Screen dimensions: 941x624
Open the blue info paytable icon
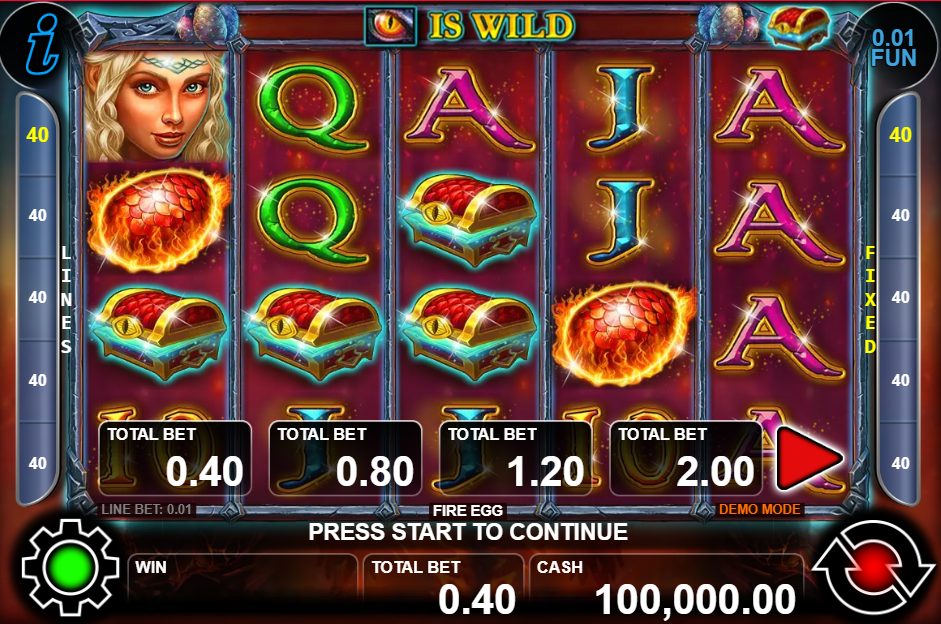(x=43, y=45)
